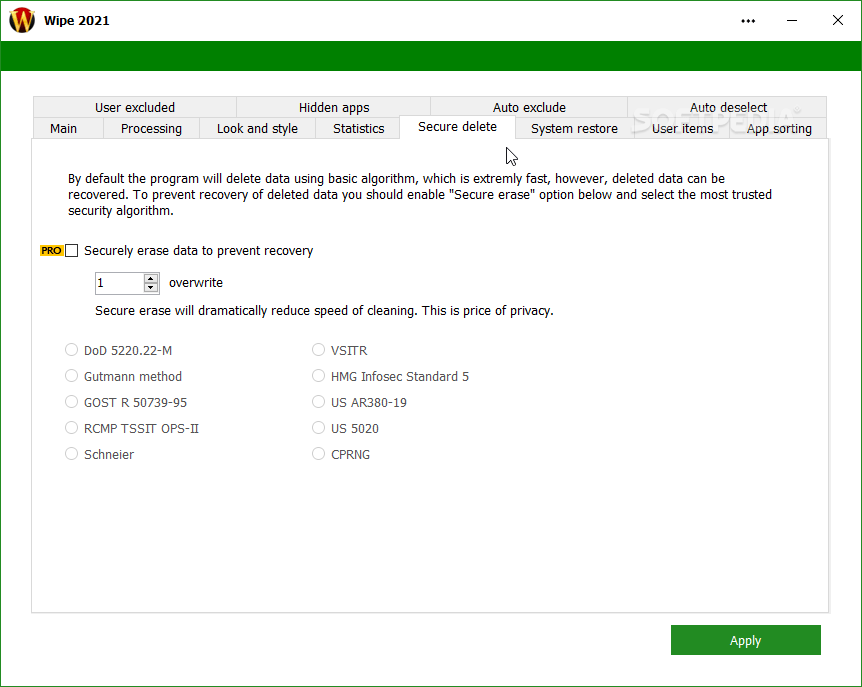Click the 'overwrite' label text
Image resolution: width=862 pixels, height=687 pixels.
196,282
